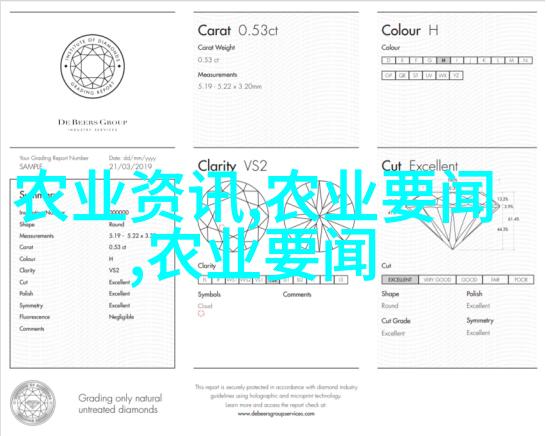Select the EXCELLENT box in cut scale

pos(400,280)
